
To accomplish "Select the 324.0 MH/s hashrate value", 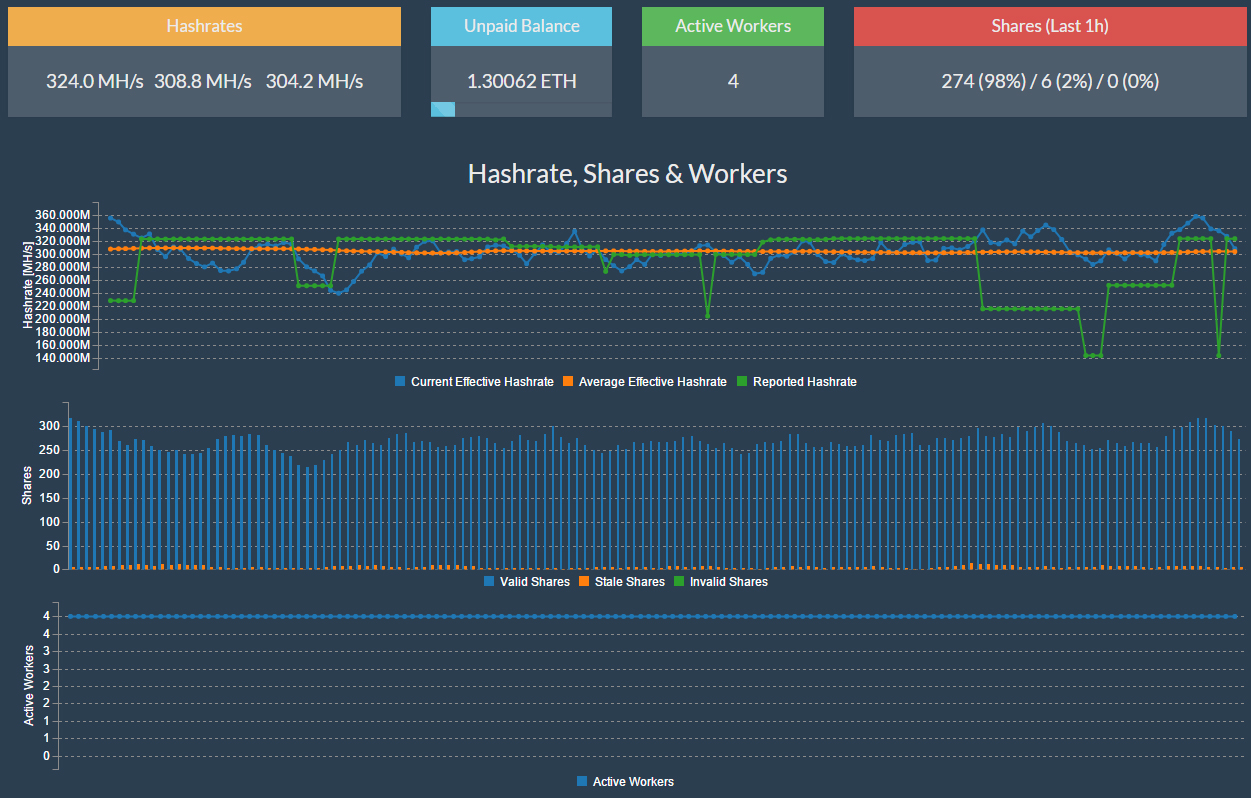I will [x=94, y=82].
